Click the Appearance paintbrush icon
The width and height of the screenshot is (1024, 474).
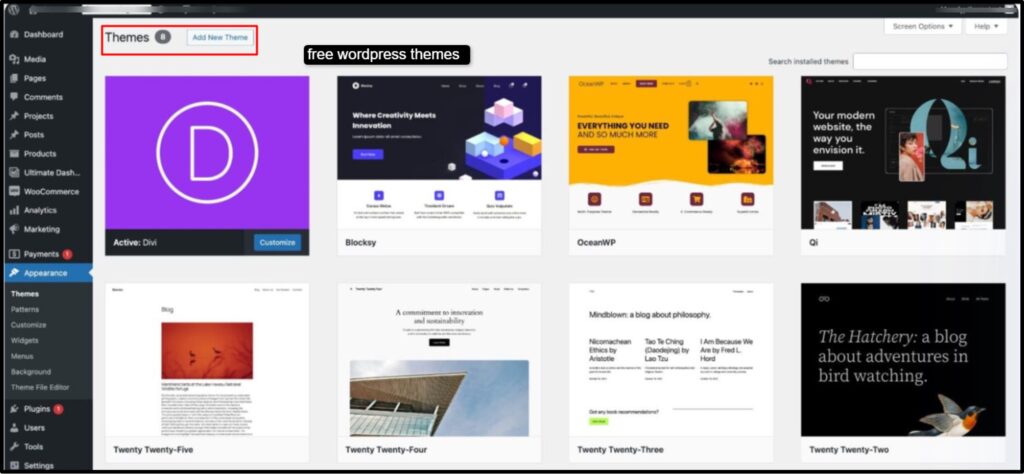(x=14, y=273)
